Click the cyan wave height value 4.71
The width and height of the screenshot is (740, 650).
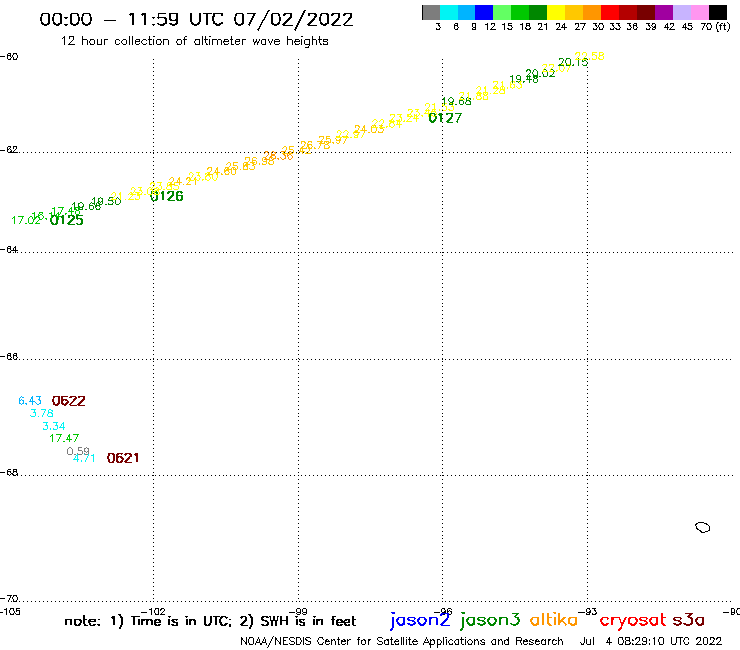(84, 458)
